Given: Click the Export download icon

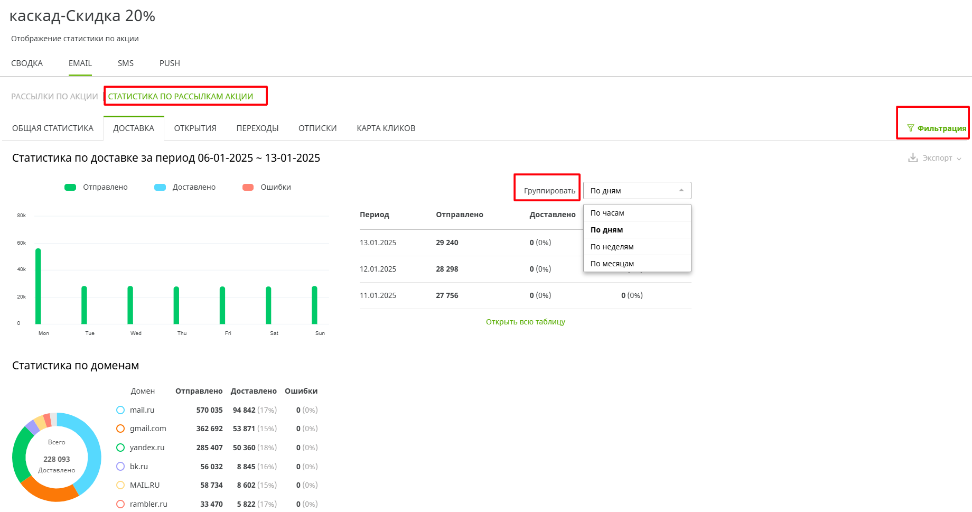Looking at the screenshot, I should click(x=912, y=158).
